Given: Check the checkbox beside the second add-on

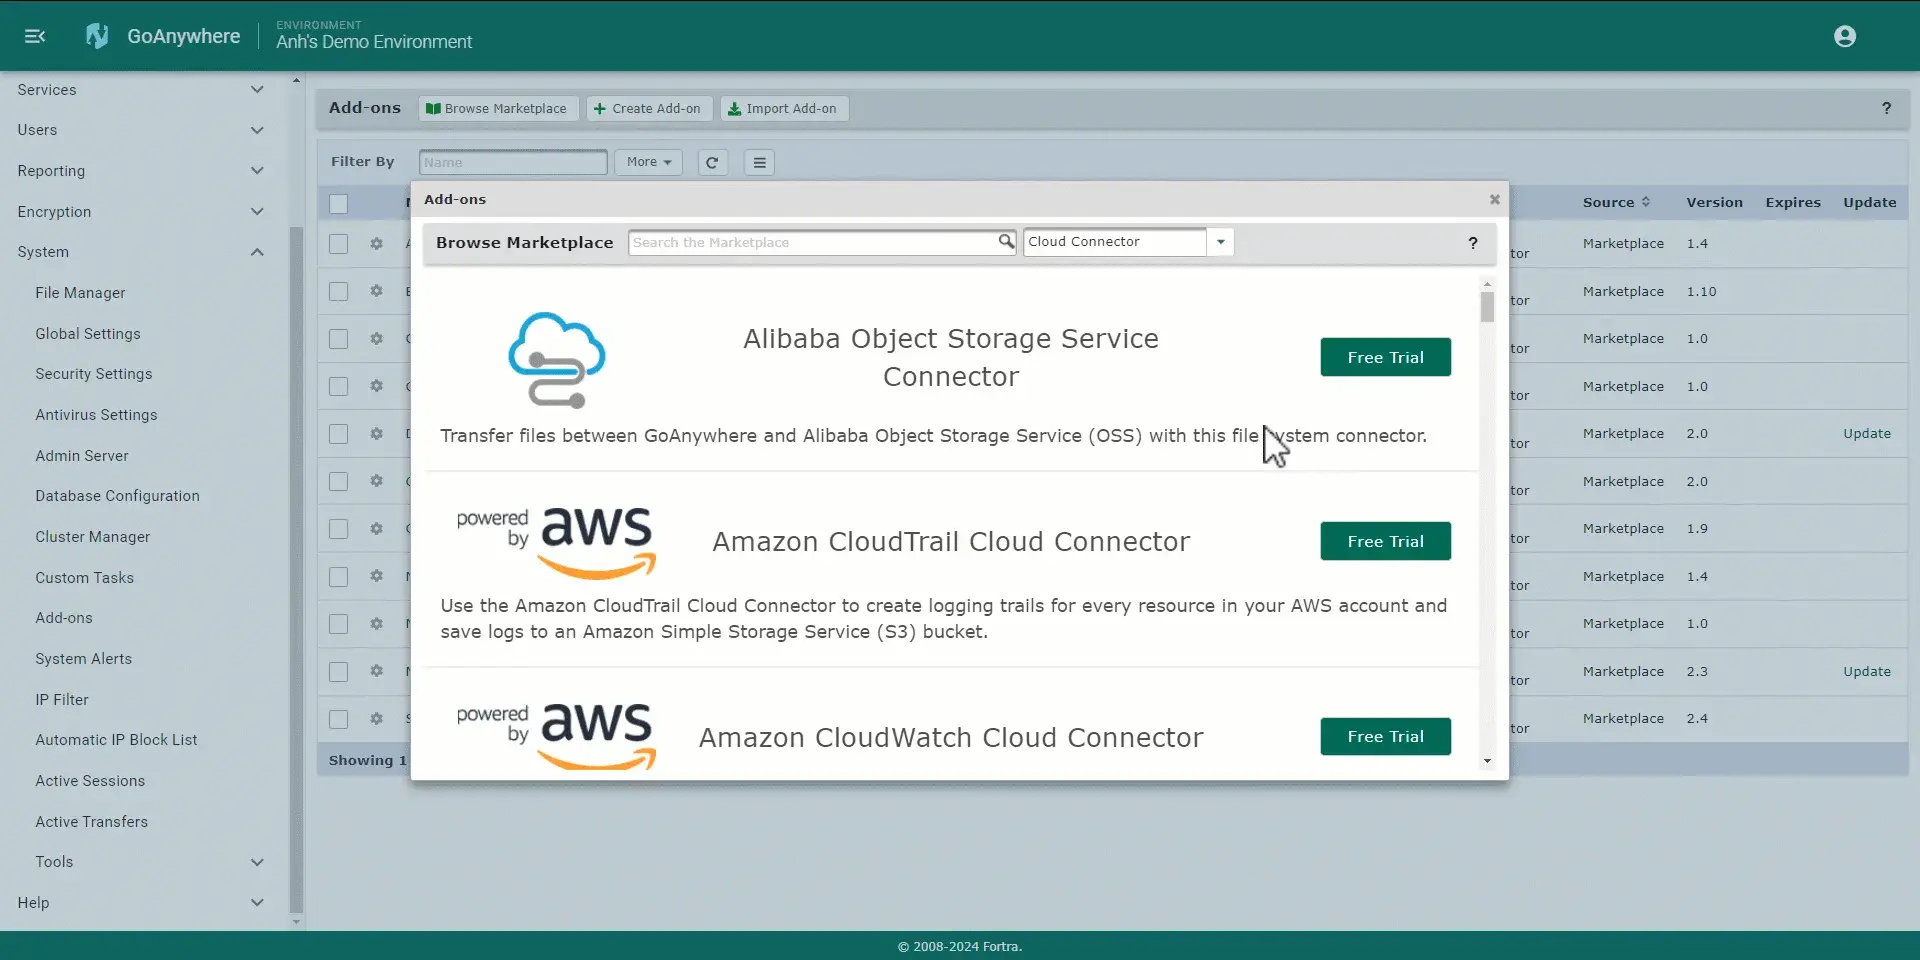Looking at the screenshot, I should (337, 291).
